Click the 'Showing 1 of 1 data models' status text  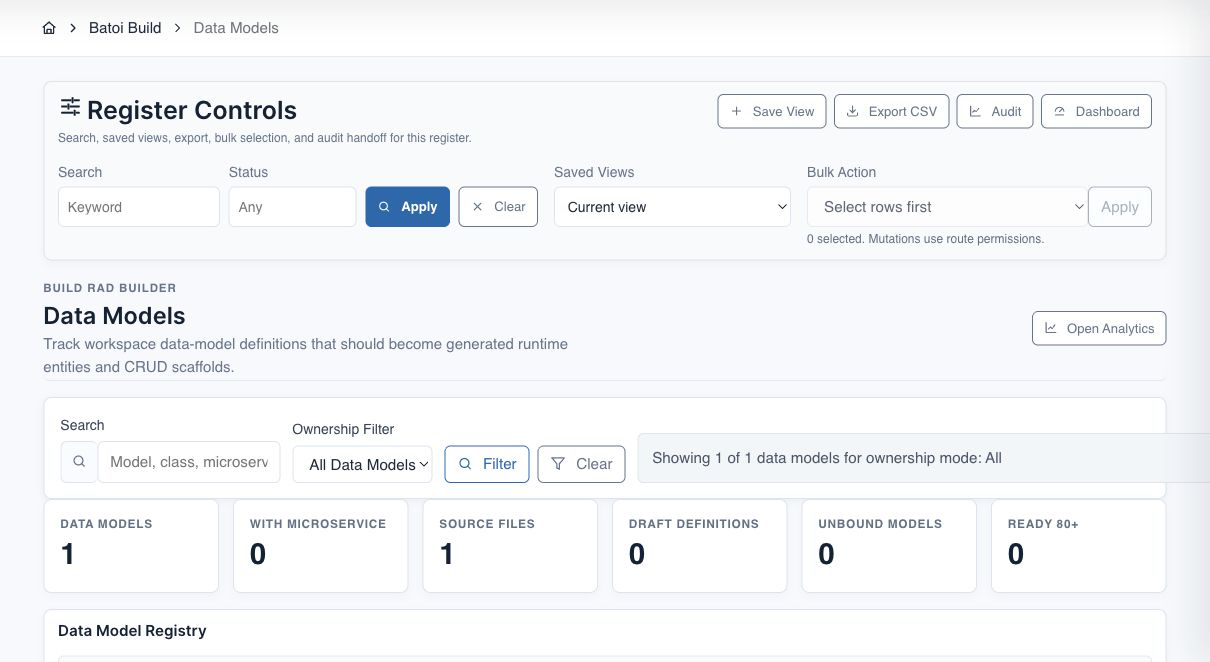(827, 458)
